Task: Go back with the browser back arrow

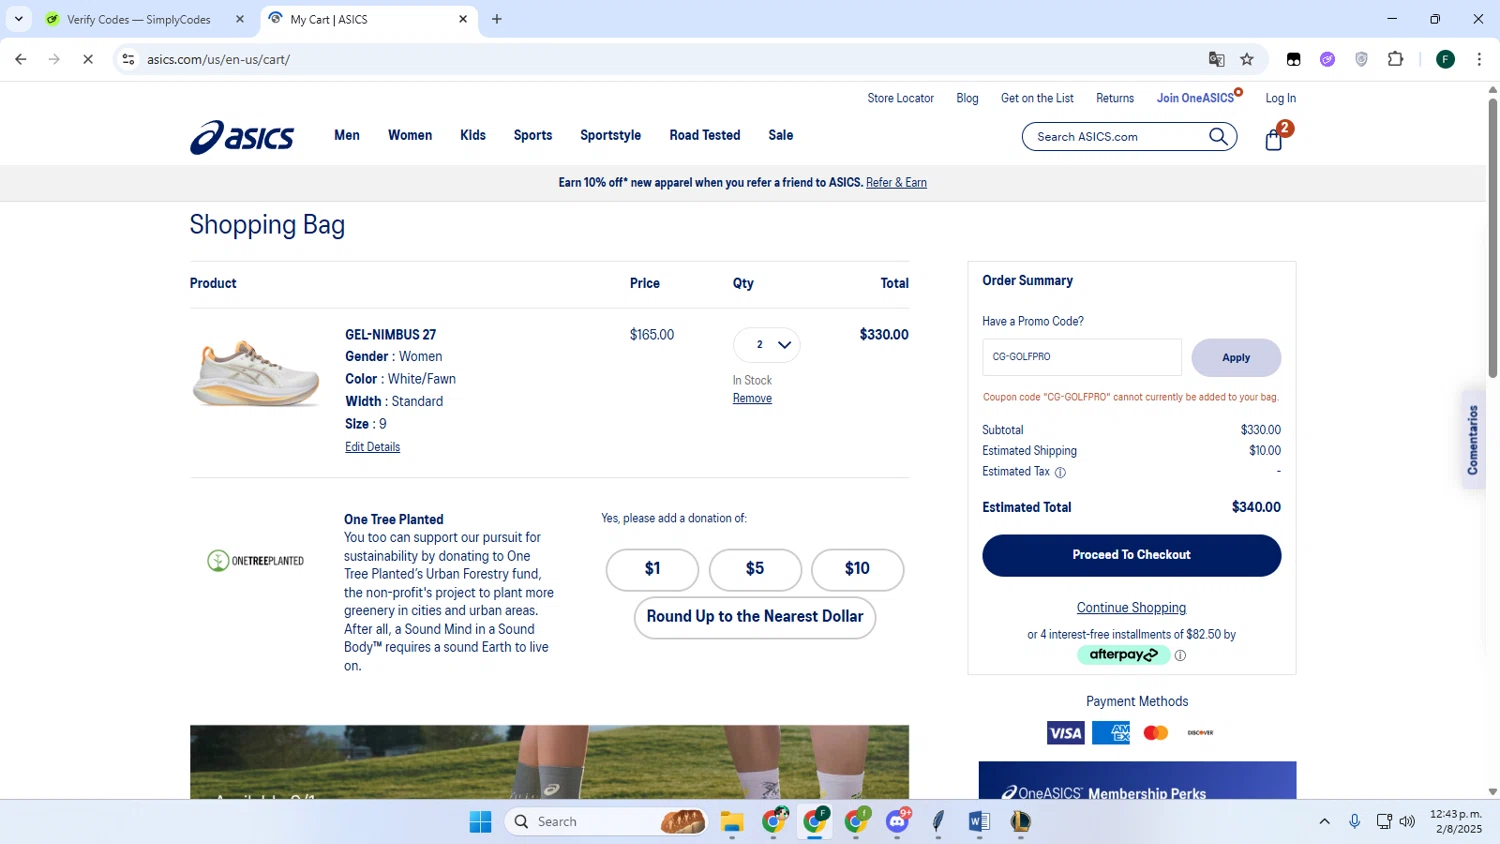Action: (x=21, y=59)
